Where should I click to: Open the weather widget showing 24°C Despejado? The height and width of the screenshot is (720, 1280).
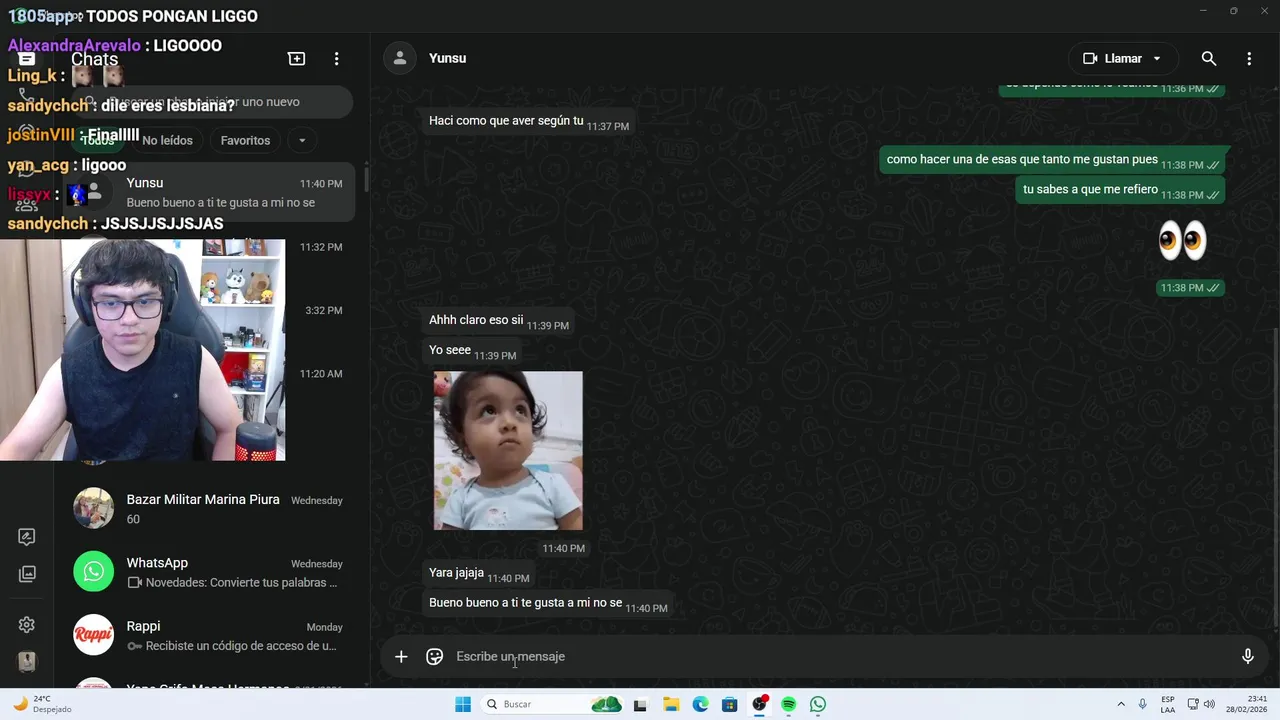[x=43, y=704]
